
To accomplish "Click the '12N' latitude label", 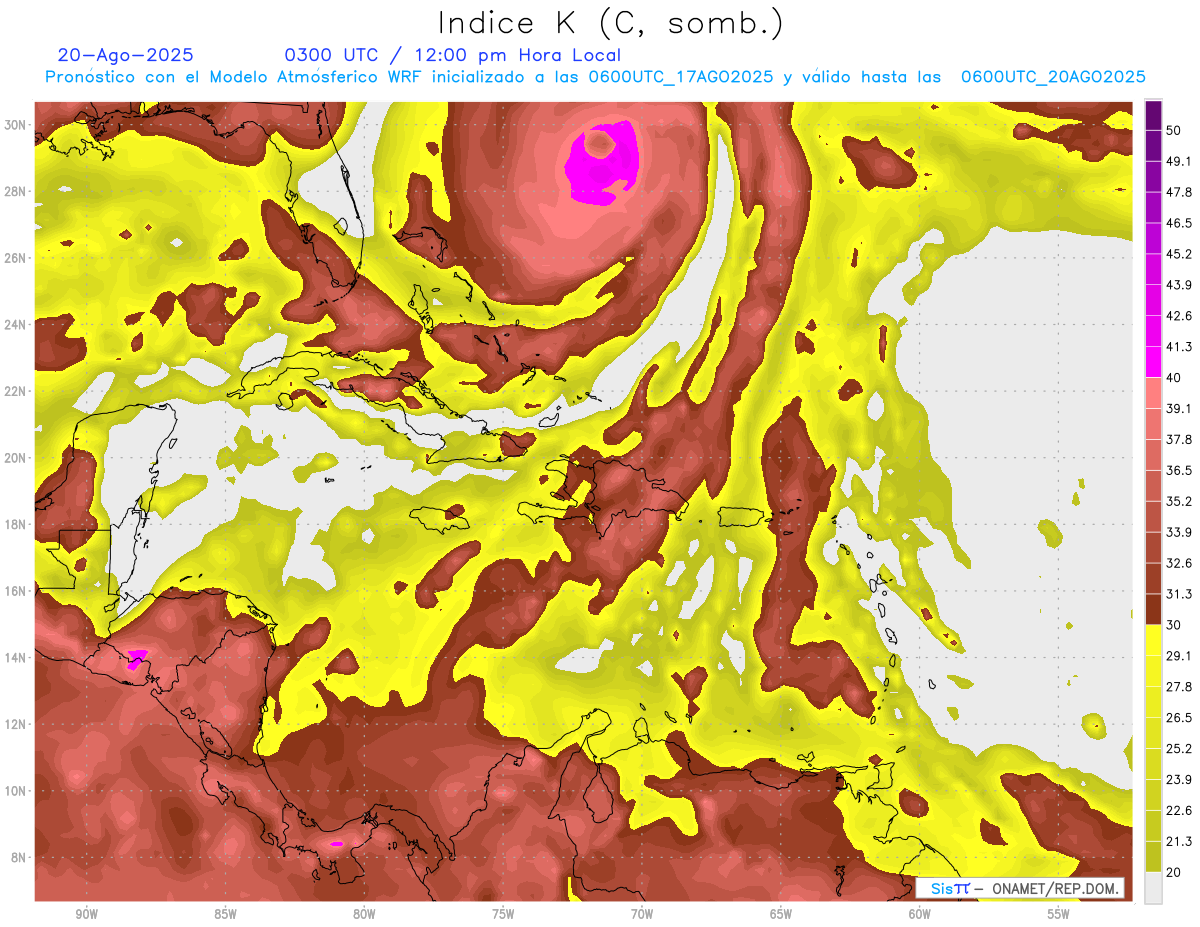I will (x=15, y=724).
